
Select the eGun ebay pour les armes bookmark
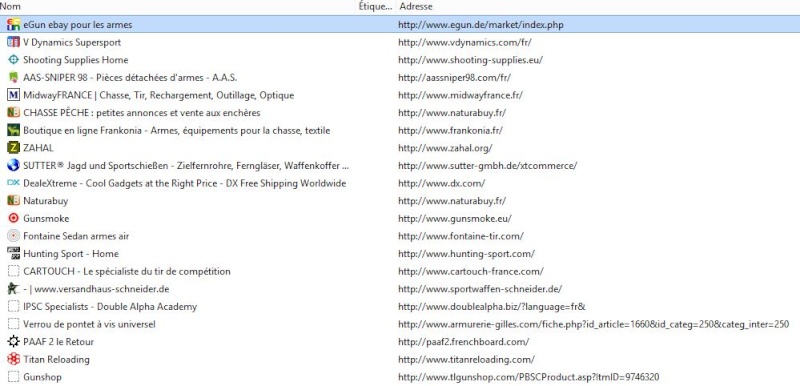(78, 24)
